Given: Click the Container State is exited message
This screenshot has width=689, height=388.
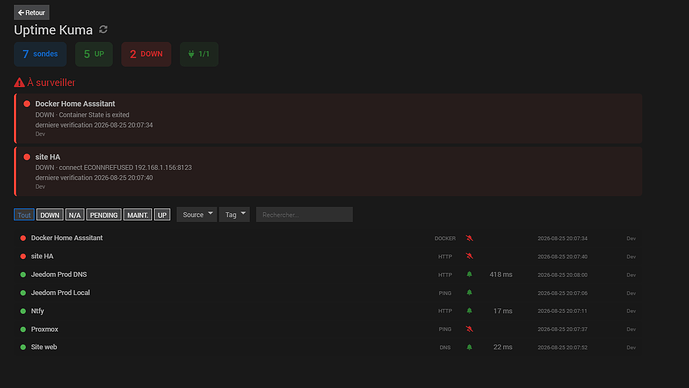Looking at the screenshot, I should [94, 115].
